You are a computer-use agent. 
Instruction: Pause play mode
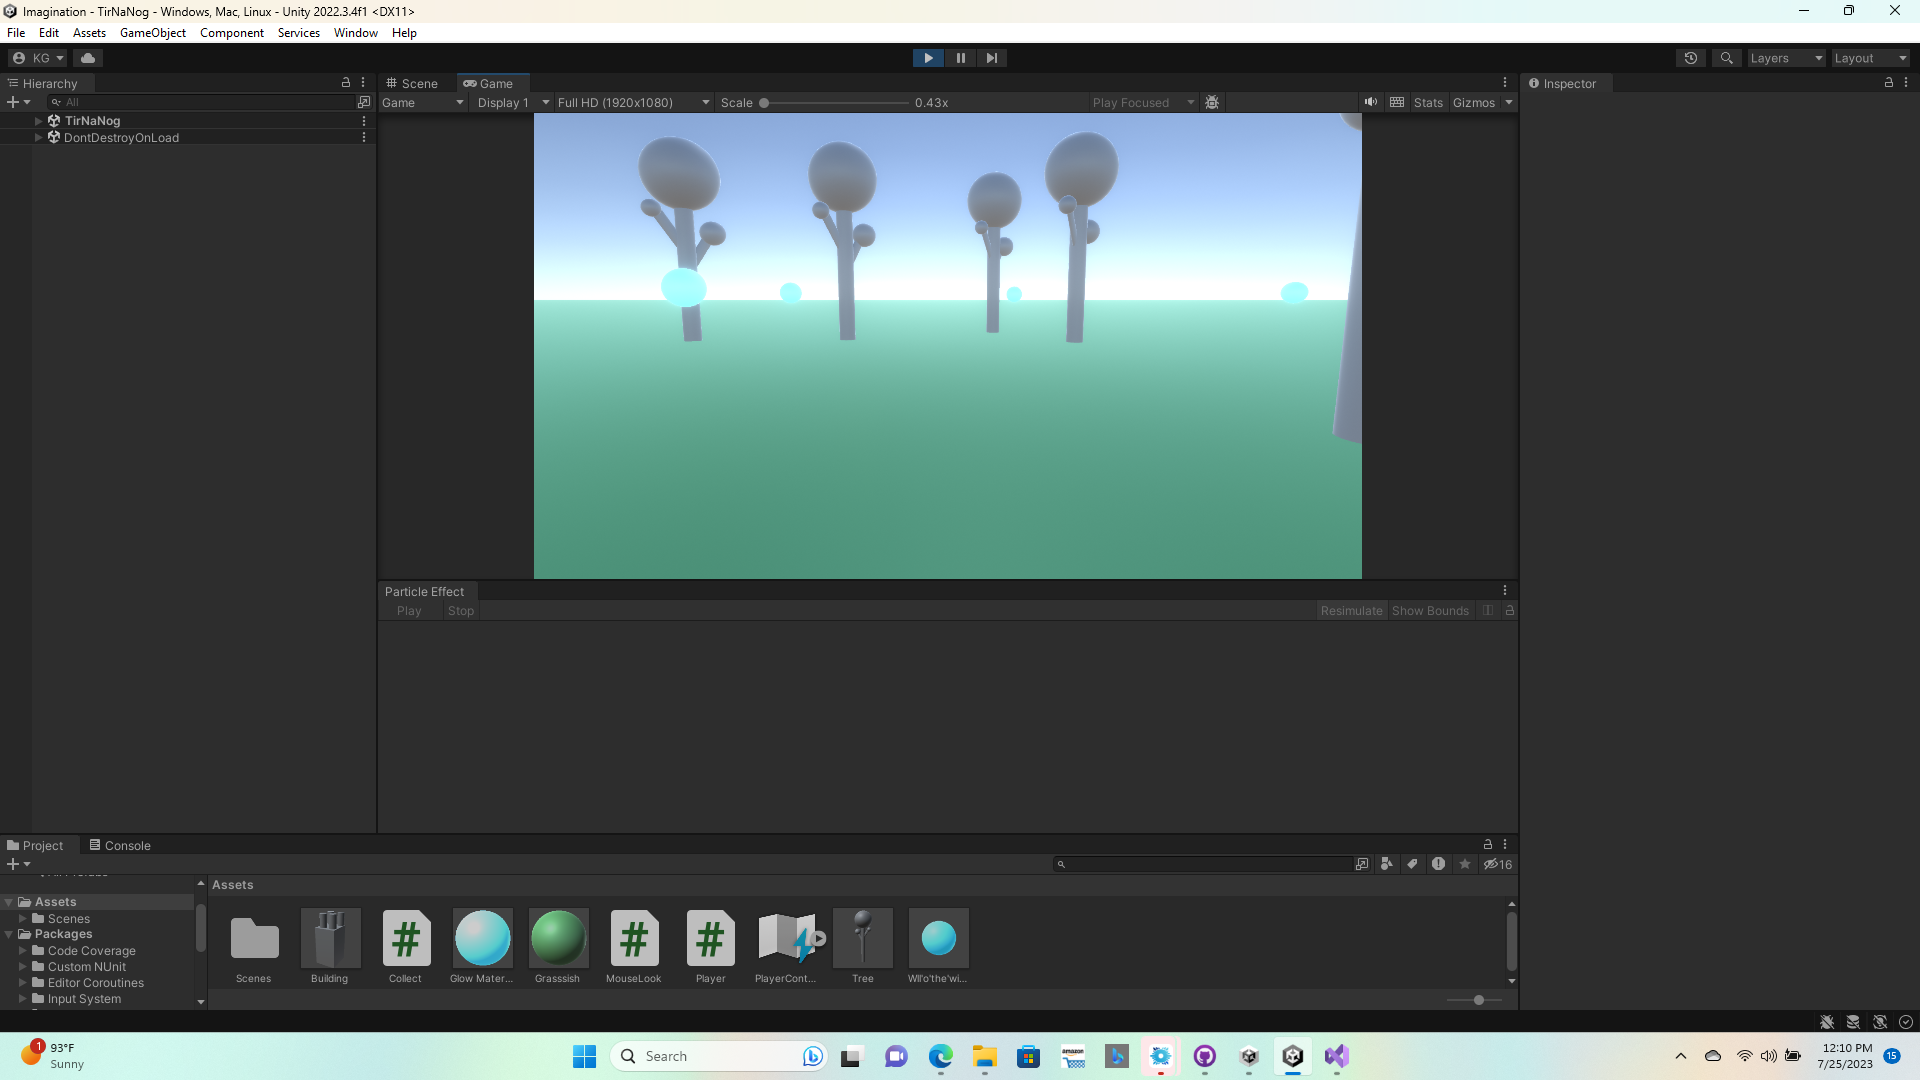(960, 57)
